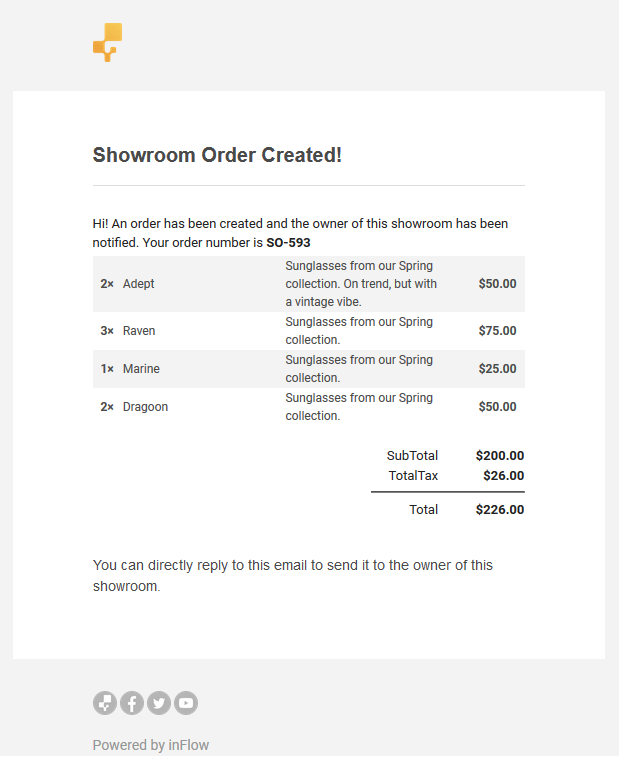Viewport: 619px width, 757px height.
Task: Click the Powered by inFlow link
Action: [x=151, y=745]
